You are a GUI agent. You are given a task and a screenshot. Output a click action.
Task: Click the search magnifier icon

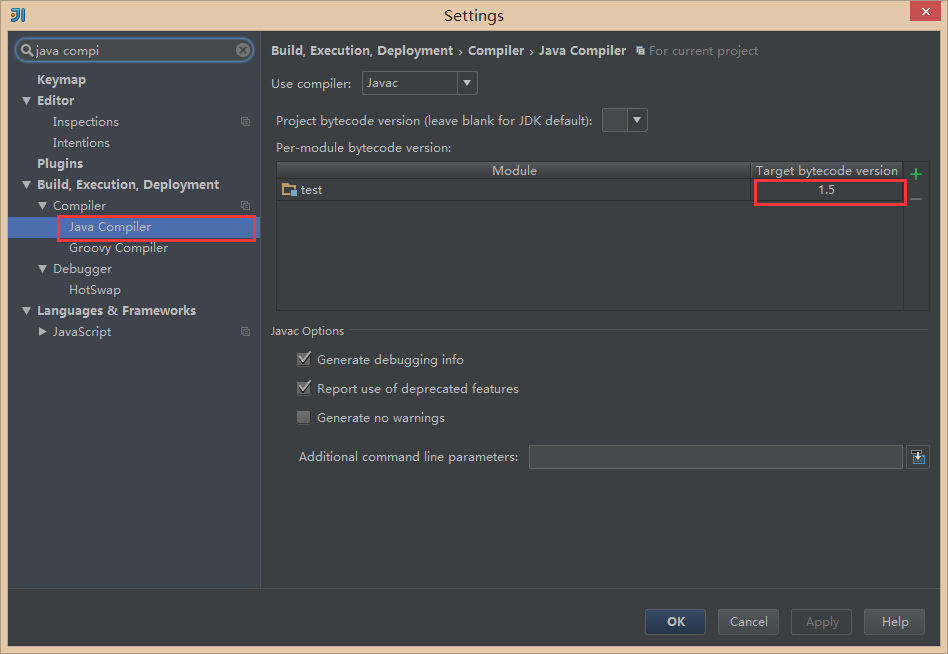[x=27, y=50]
